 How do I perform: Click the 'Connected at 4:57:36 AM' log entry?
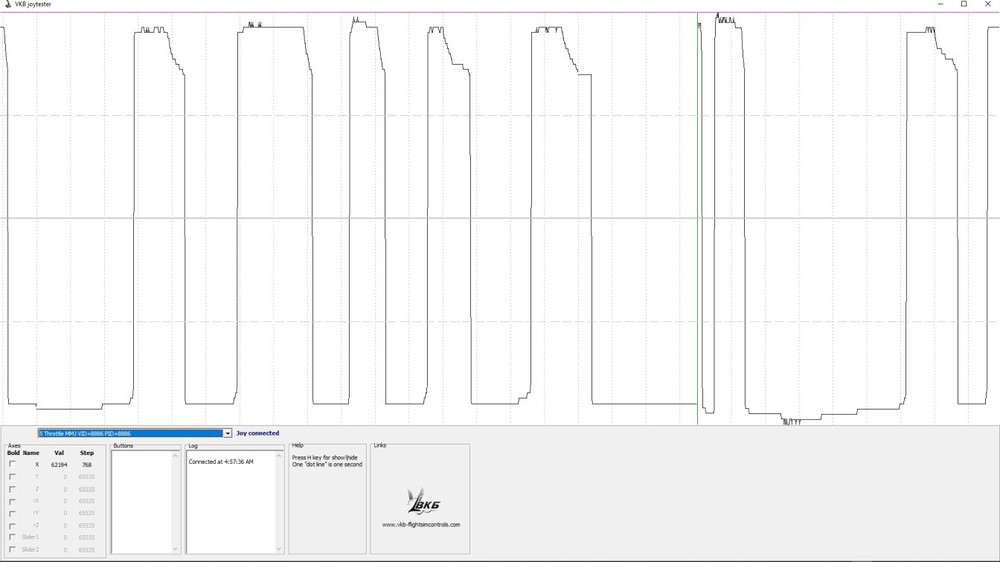(221, 462)
